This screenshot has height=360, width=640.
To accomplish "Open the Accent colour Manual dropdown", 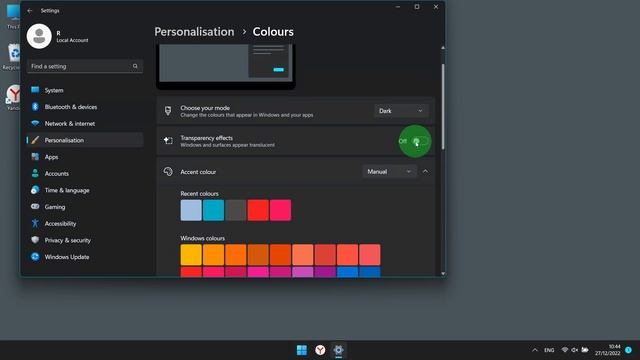I will 389,171.
